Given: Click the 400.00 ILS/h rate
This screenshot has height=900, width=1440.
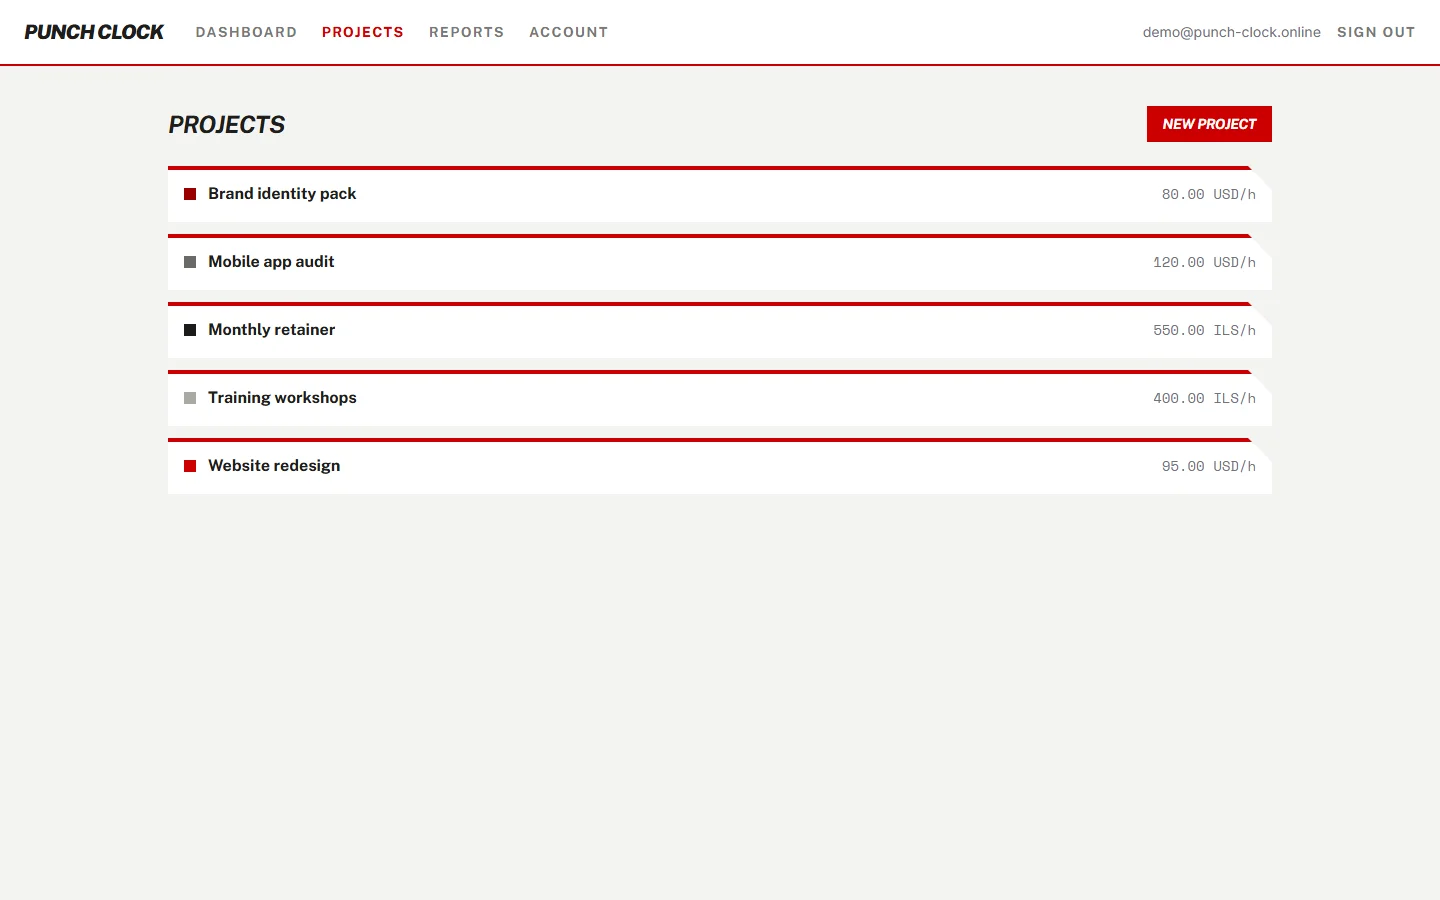Looking at the screenshot, I should (x=1204, y=398).
